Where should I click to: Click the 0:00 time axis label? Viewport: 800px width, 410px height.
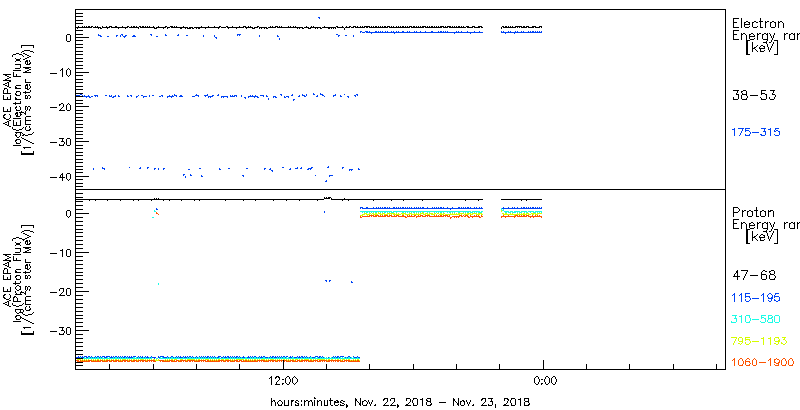pos(543,380)
